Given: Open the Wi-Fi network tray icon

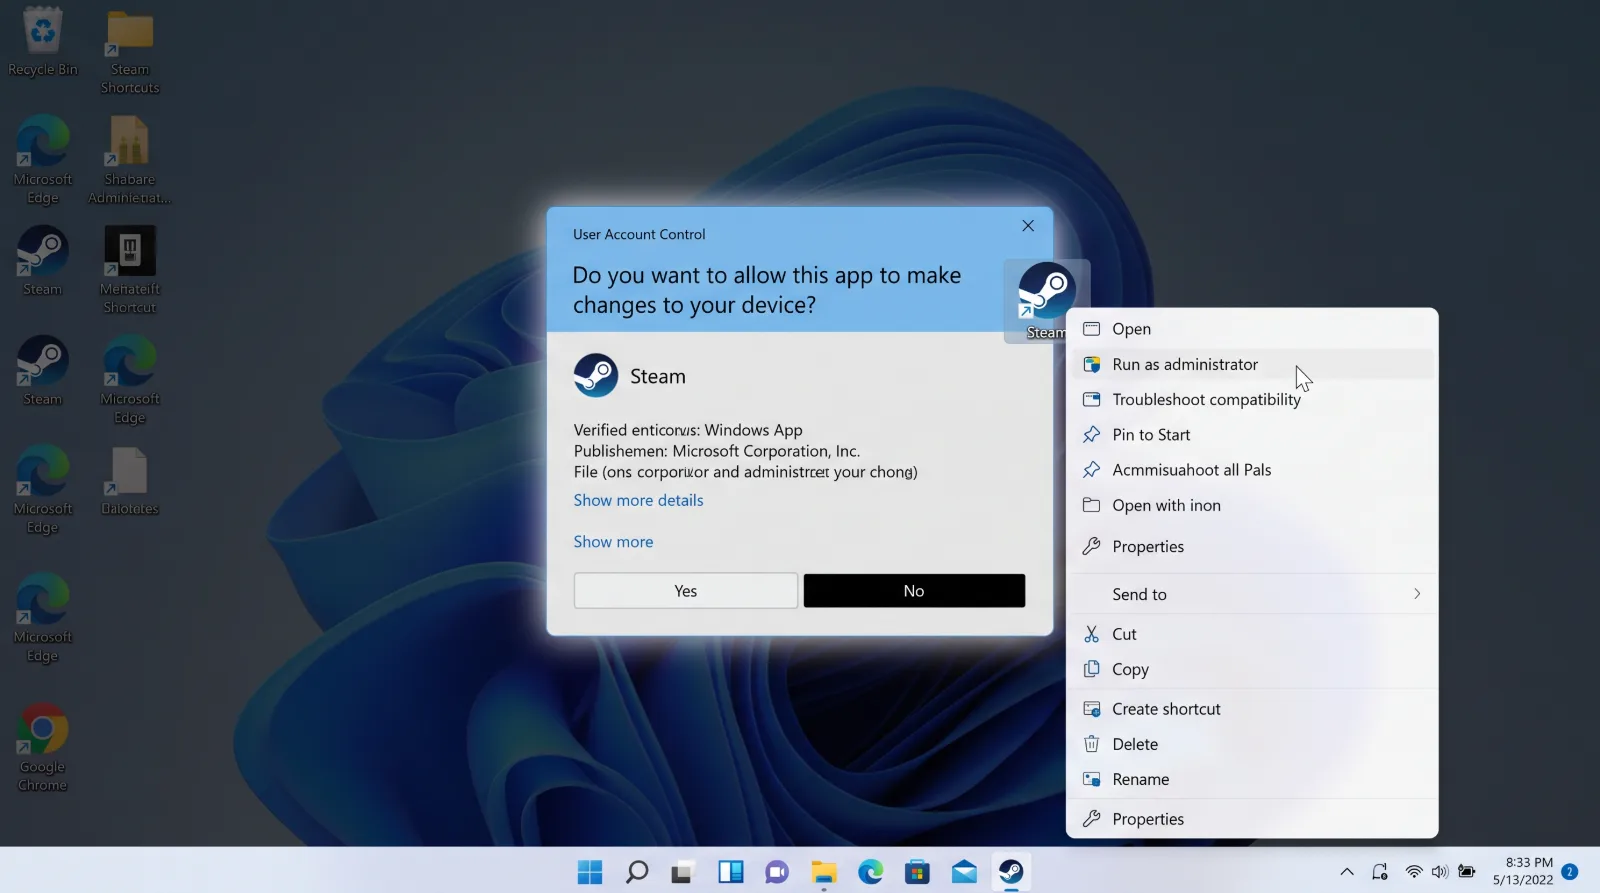Looking at the screenshot, I should coord(1414,872).
